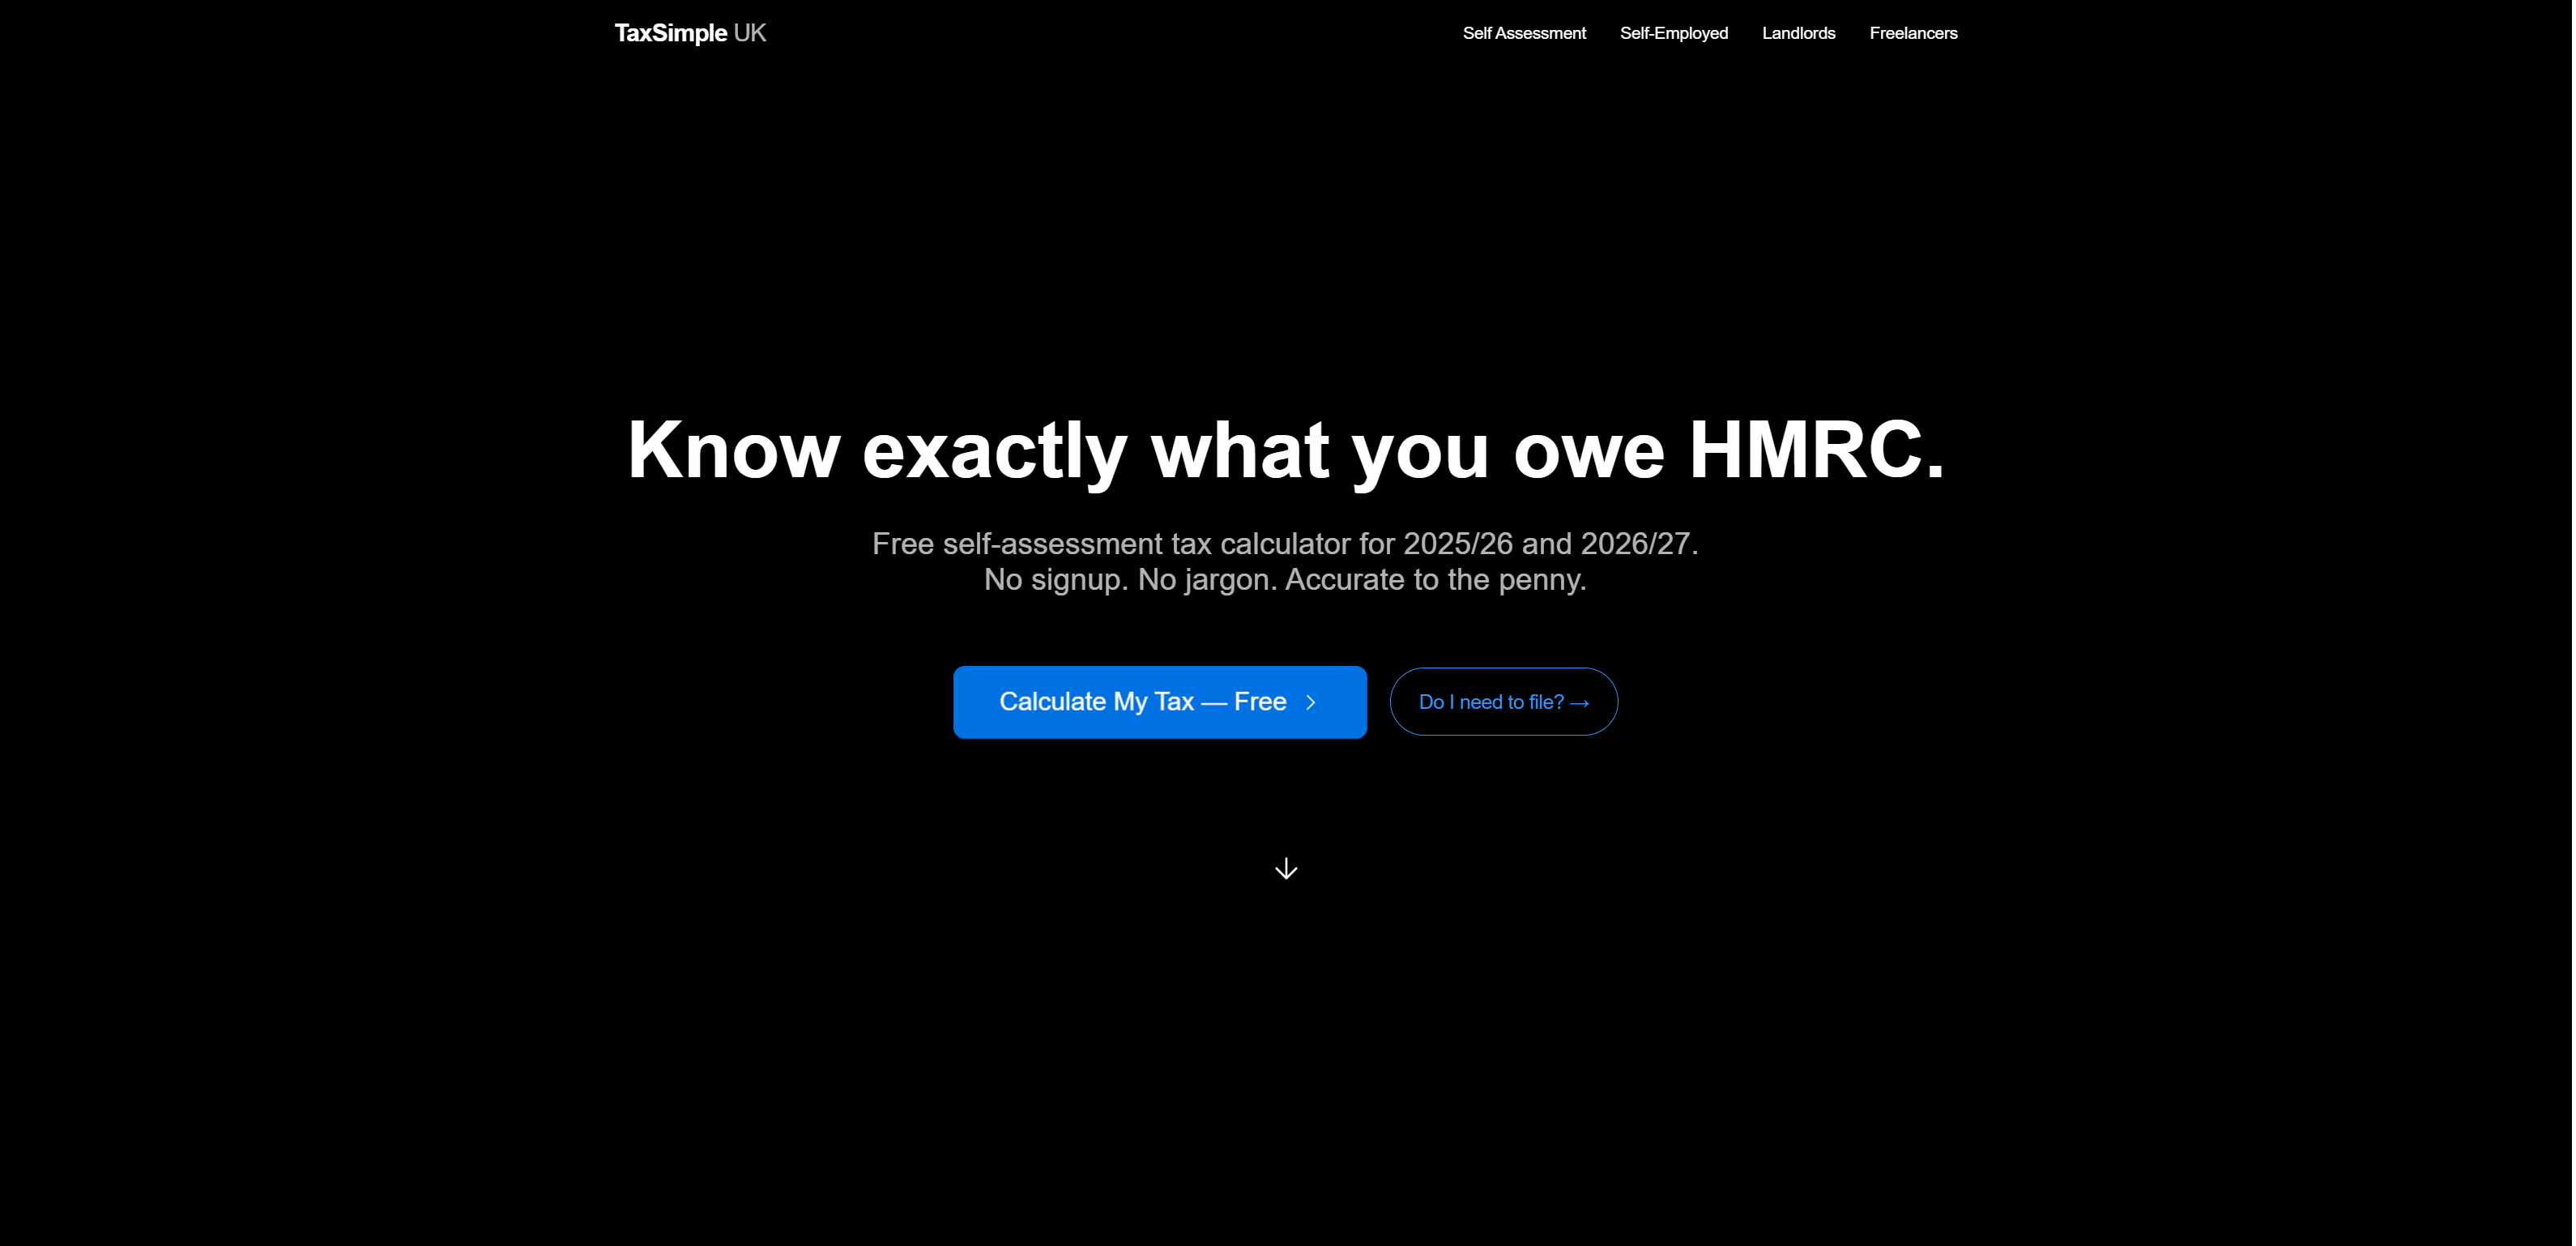Open the Landlords nav link
The image size is (2576, 1246).
click(x=1800, y=33)
